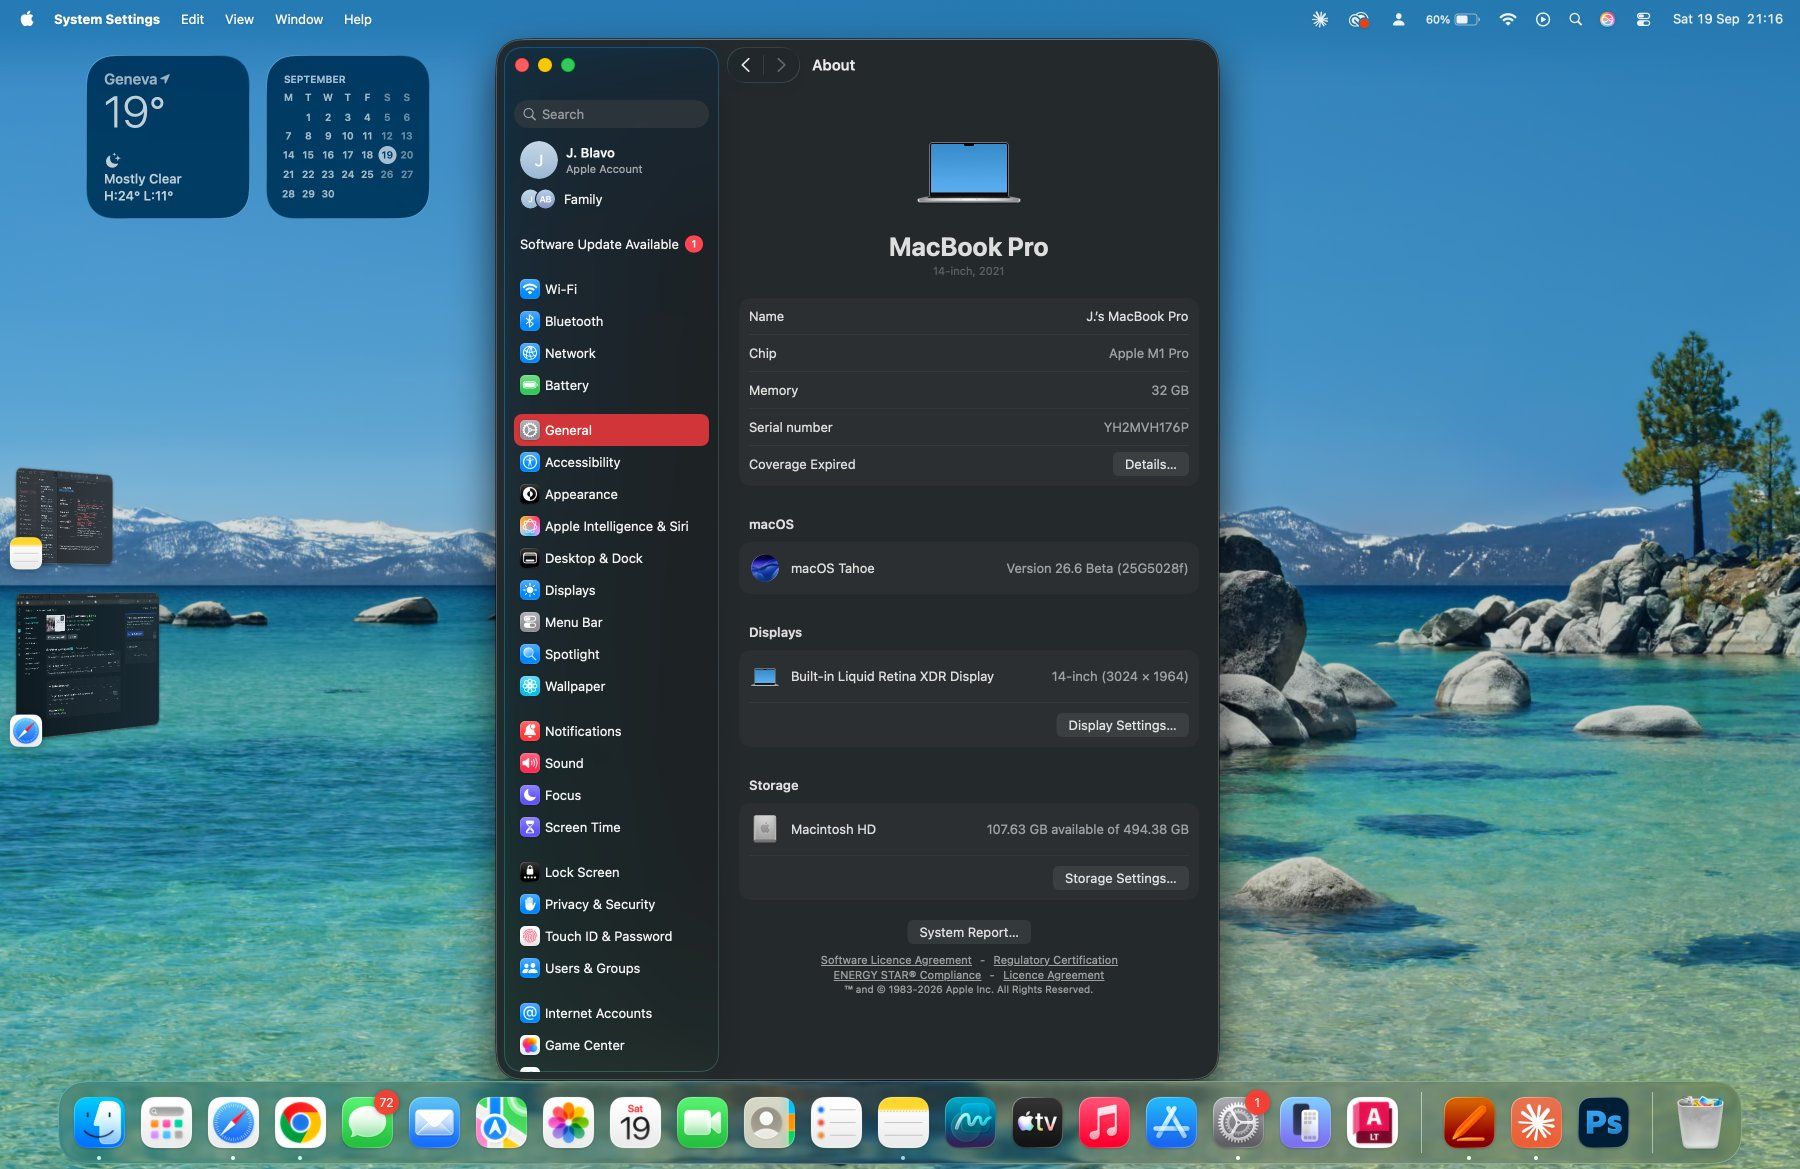Screen dimensions: 1800x1169
Task: Open Touch ID & Password settings
Action: 611,936
